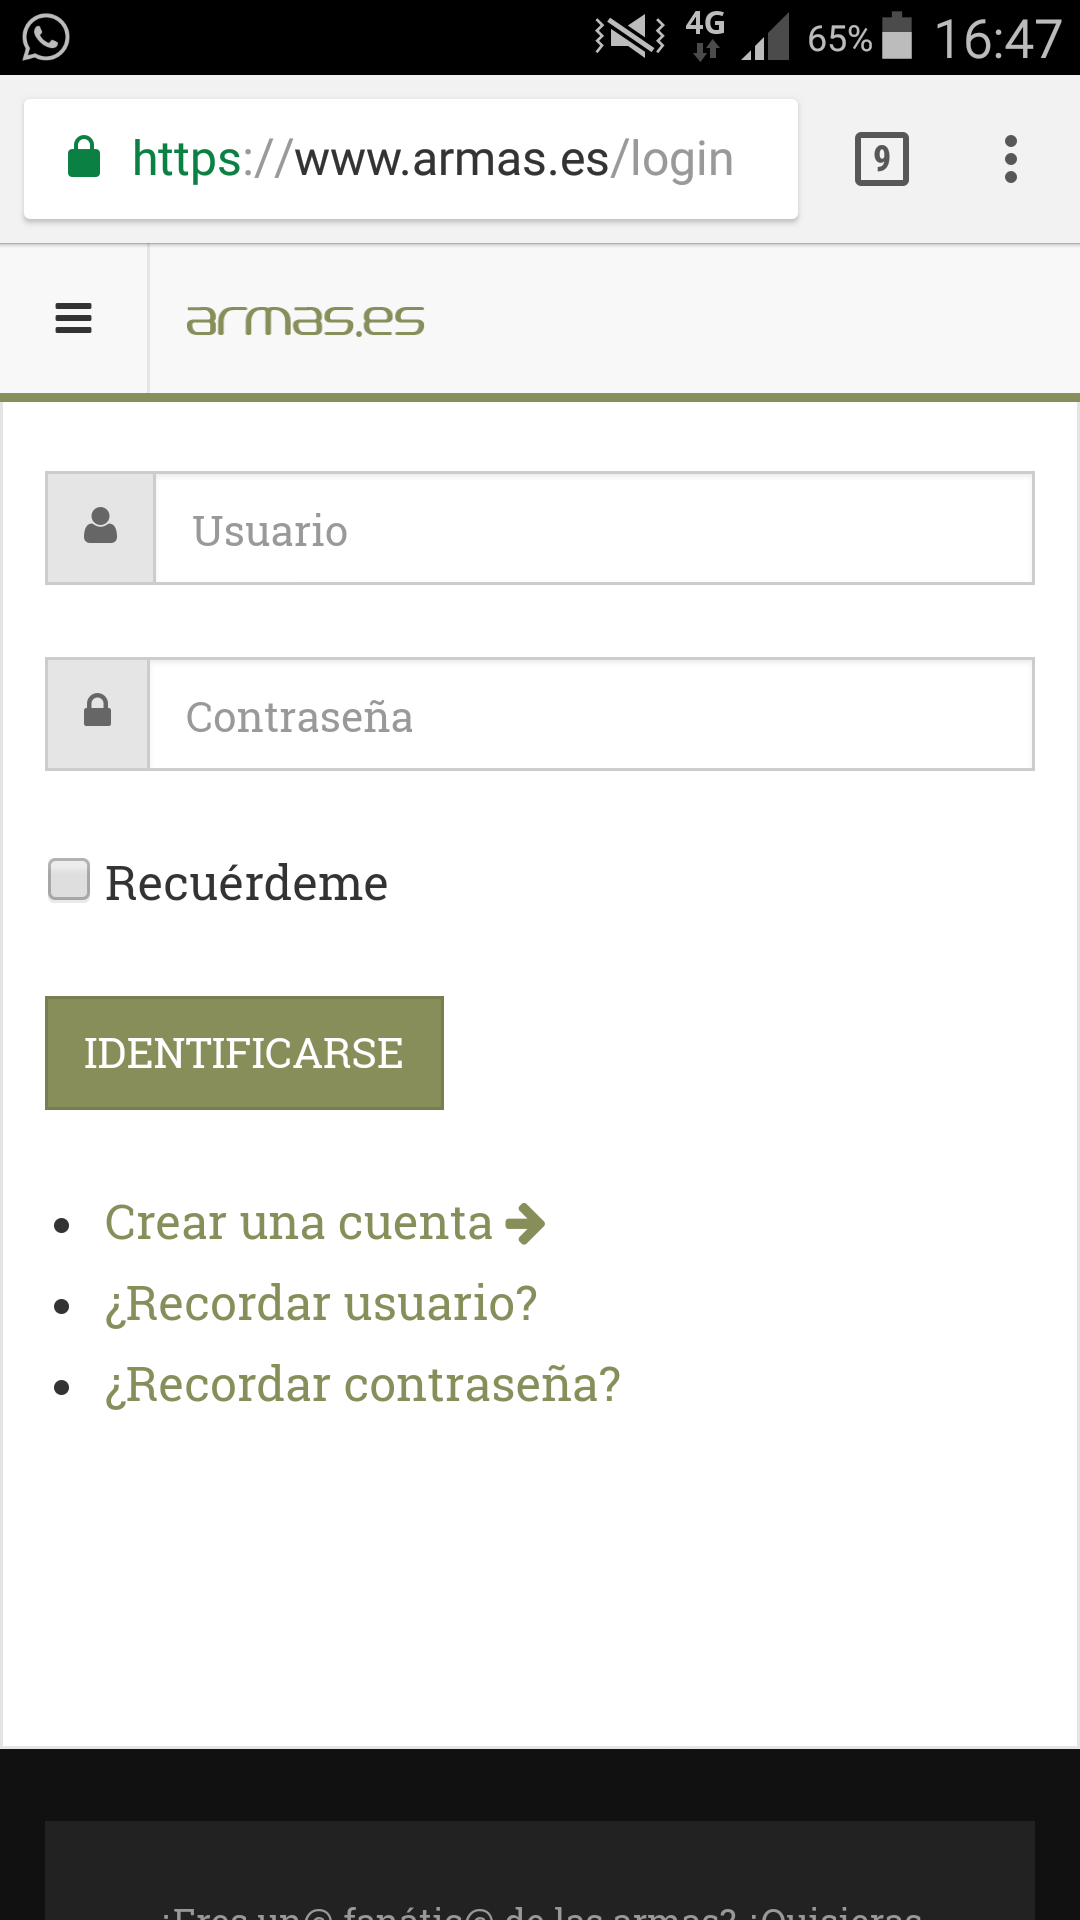Tap the user silhouette icon

(100, 527)
